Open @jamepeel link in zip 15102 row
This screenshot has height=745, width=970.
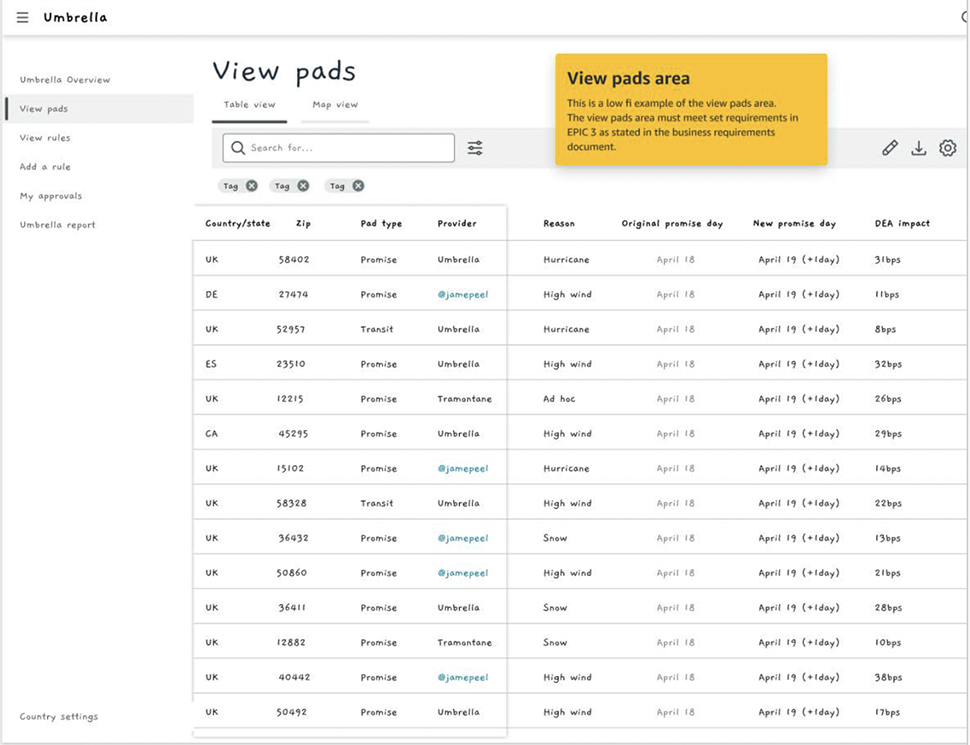pos(463,468)
